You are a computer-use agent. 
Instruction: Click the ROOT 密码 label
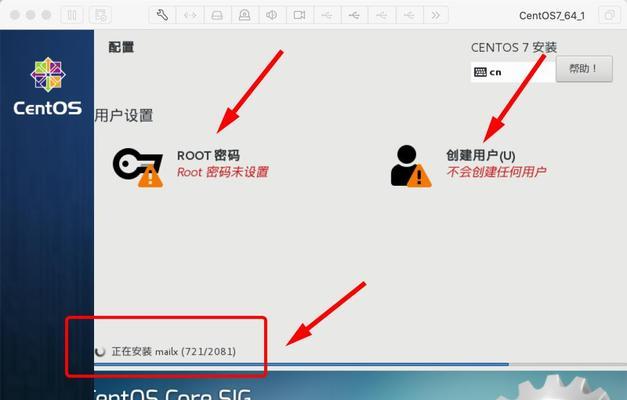click(x=208, y=155)
